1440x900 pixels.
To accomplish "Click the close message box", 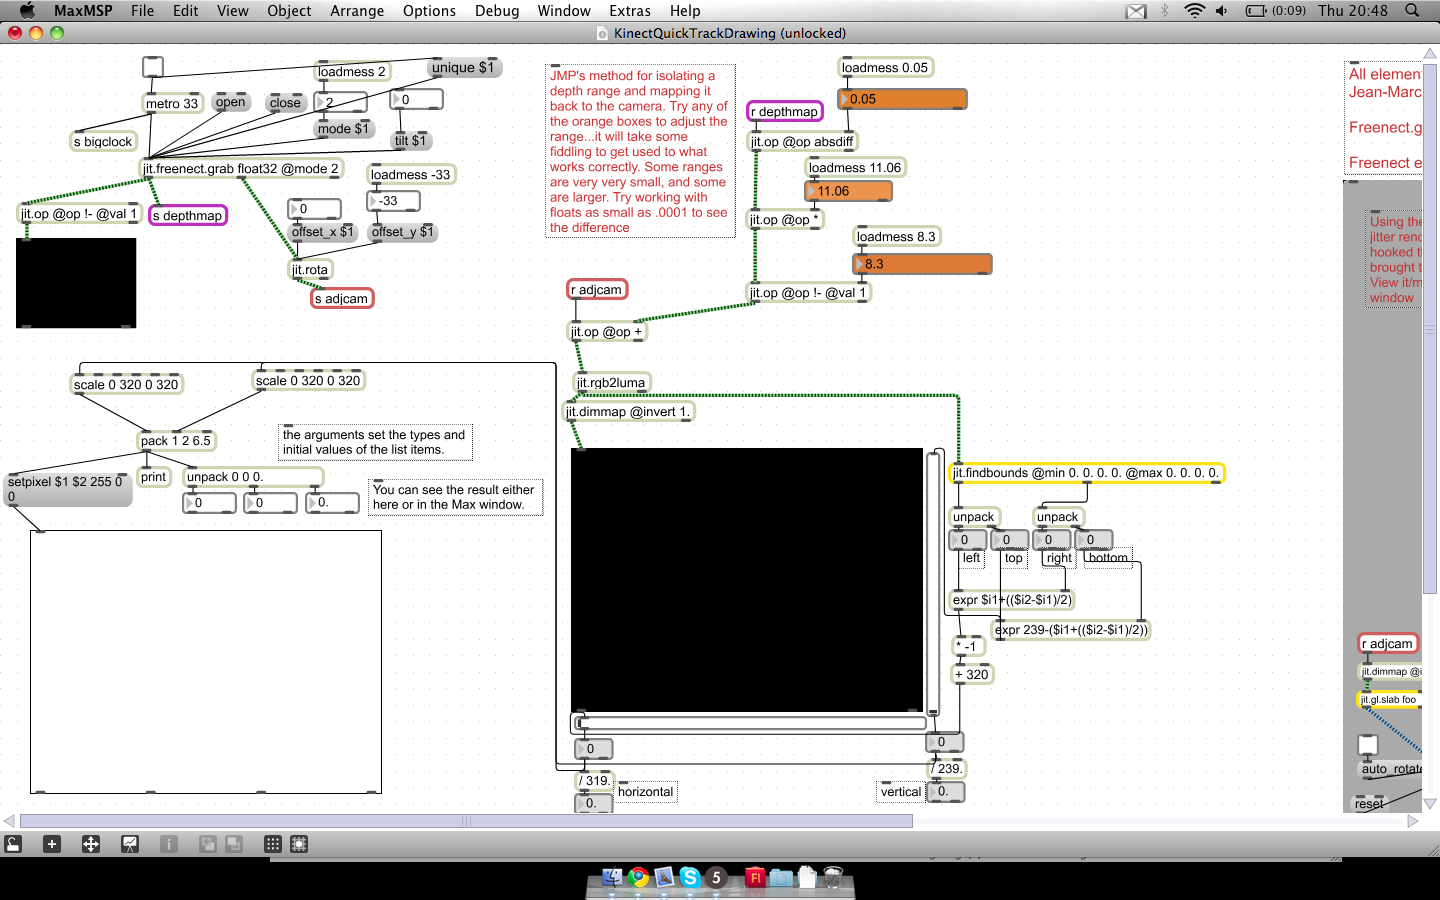I will point(285,102).
